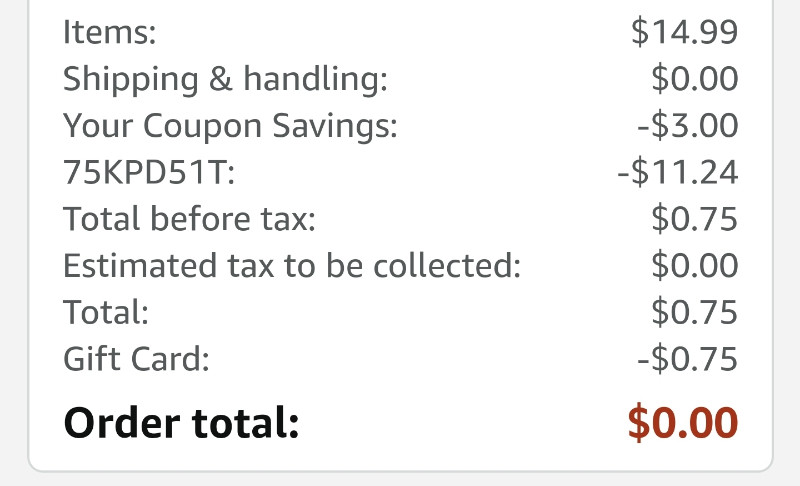Select the $0.00 shipping amount
Viewport: 800px width, 486px height.
(x=694, y=79)
